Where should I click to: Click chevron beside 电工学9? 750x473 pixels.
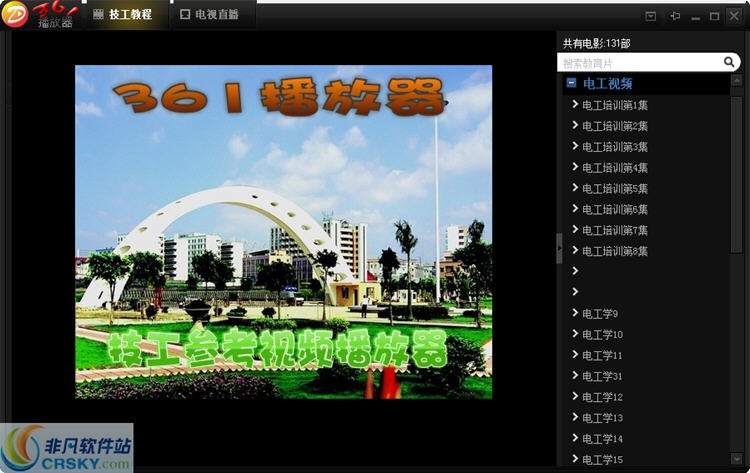pos(575,312)
